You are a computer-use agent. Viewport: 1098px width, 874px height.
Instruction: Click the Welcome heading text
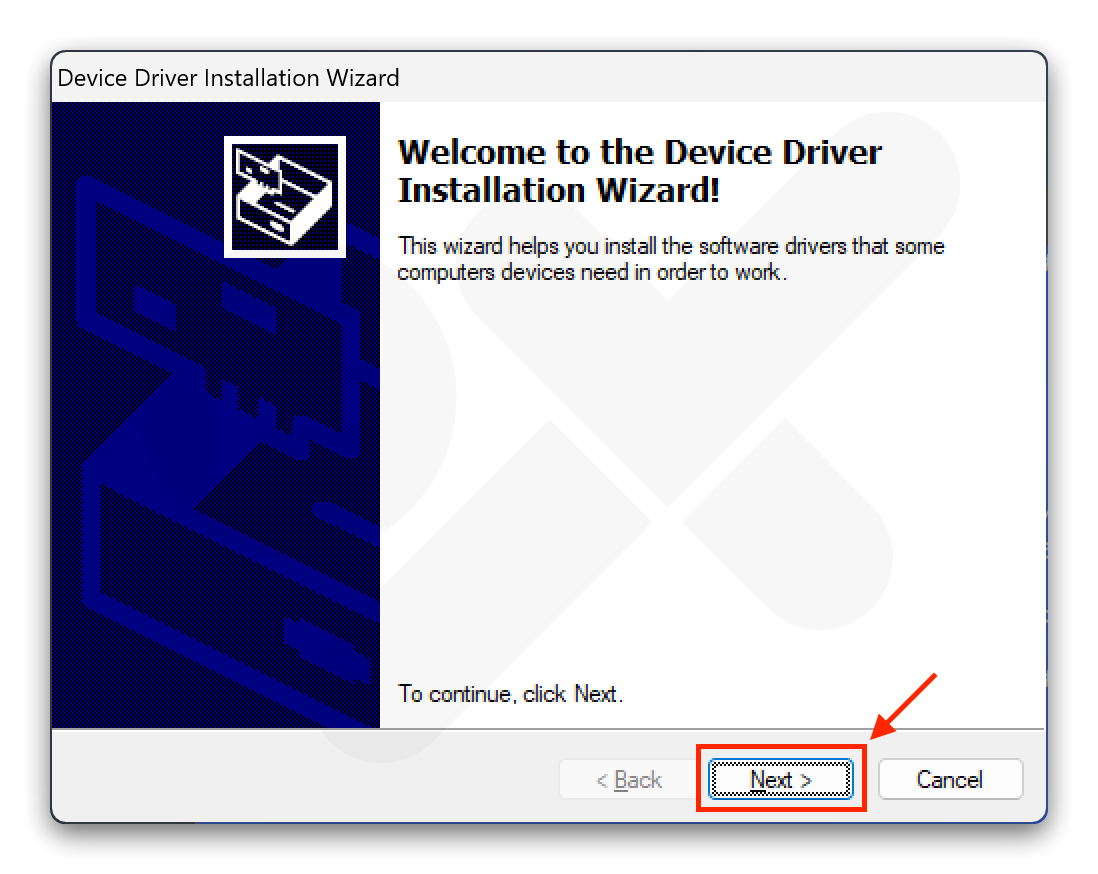640,152
